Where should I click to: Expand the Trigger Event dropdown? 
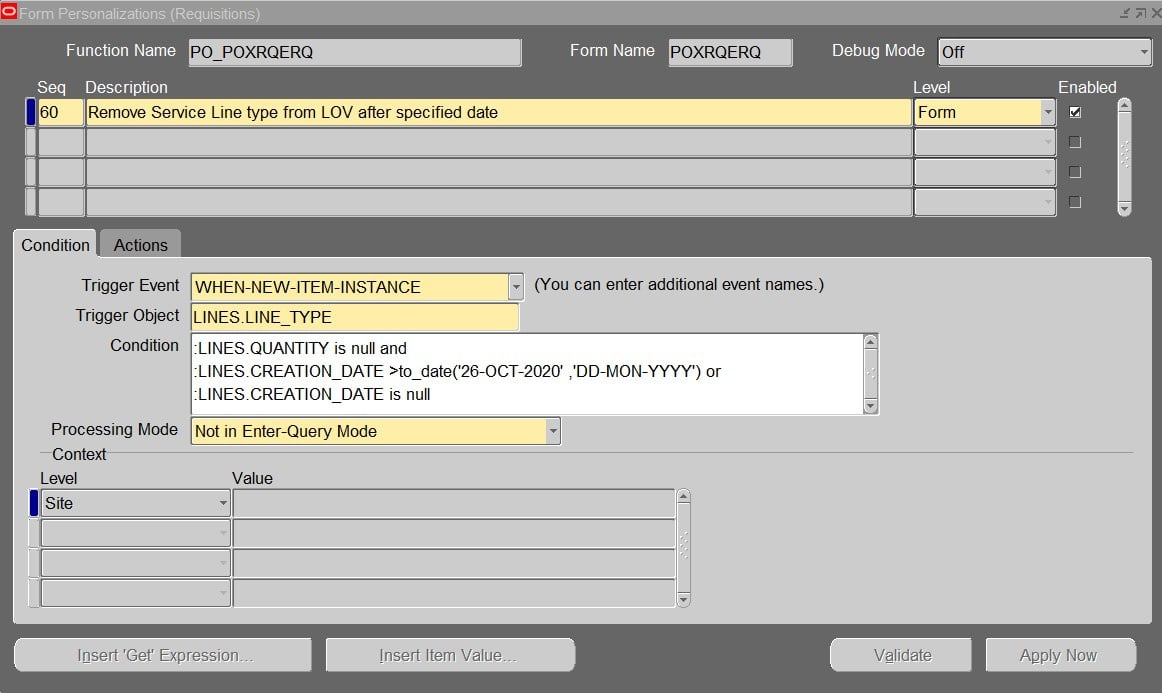tap(515, 286)
